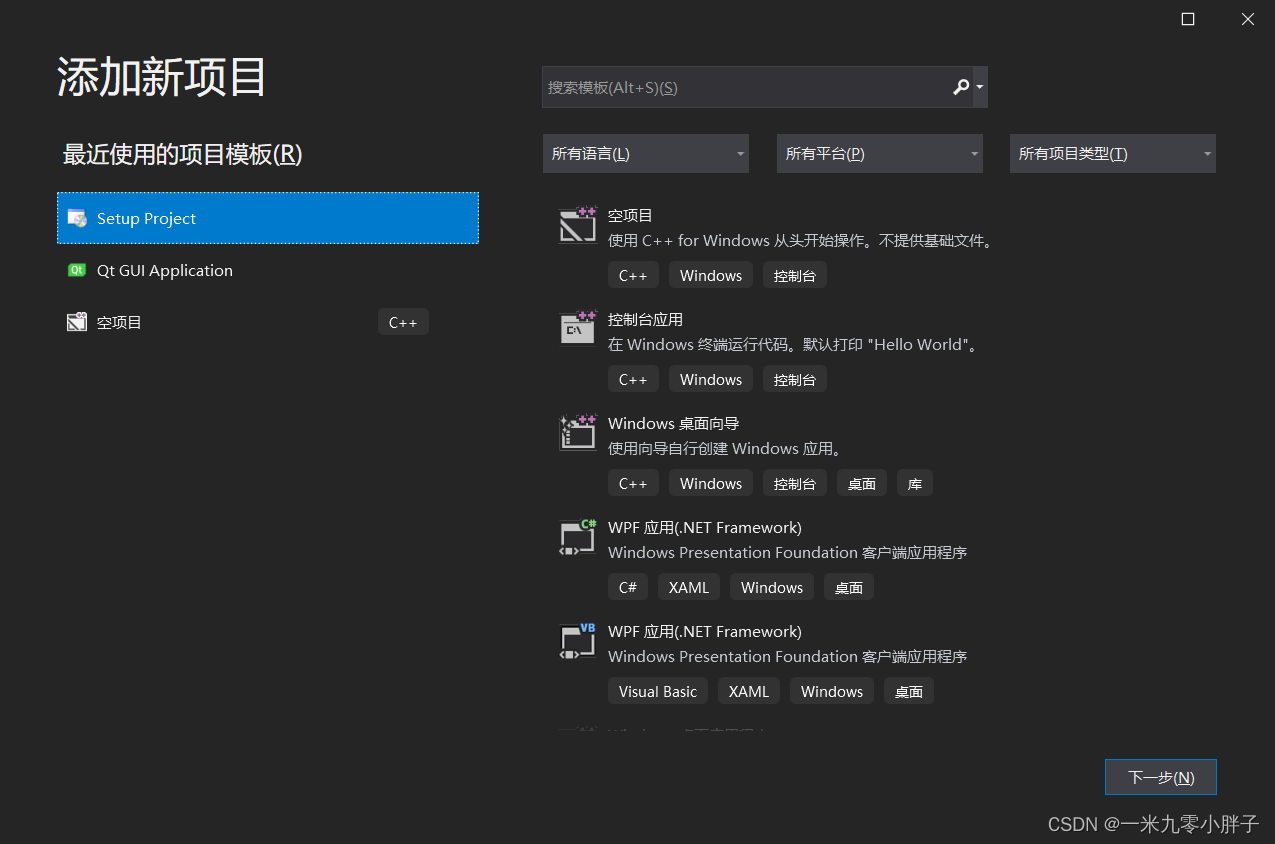Maximize the 添加新项目 dialog window
1275x844 pixels.
pyautogui.click(x=1188, y=19)
